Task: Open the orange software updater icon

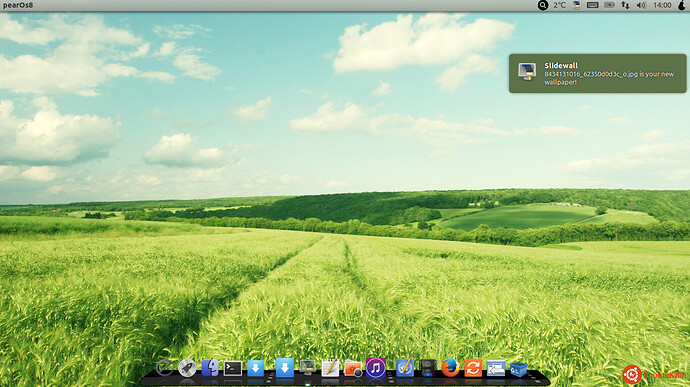Action: pyautogui.click(x=473, y=368)
